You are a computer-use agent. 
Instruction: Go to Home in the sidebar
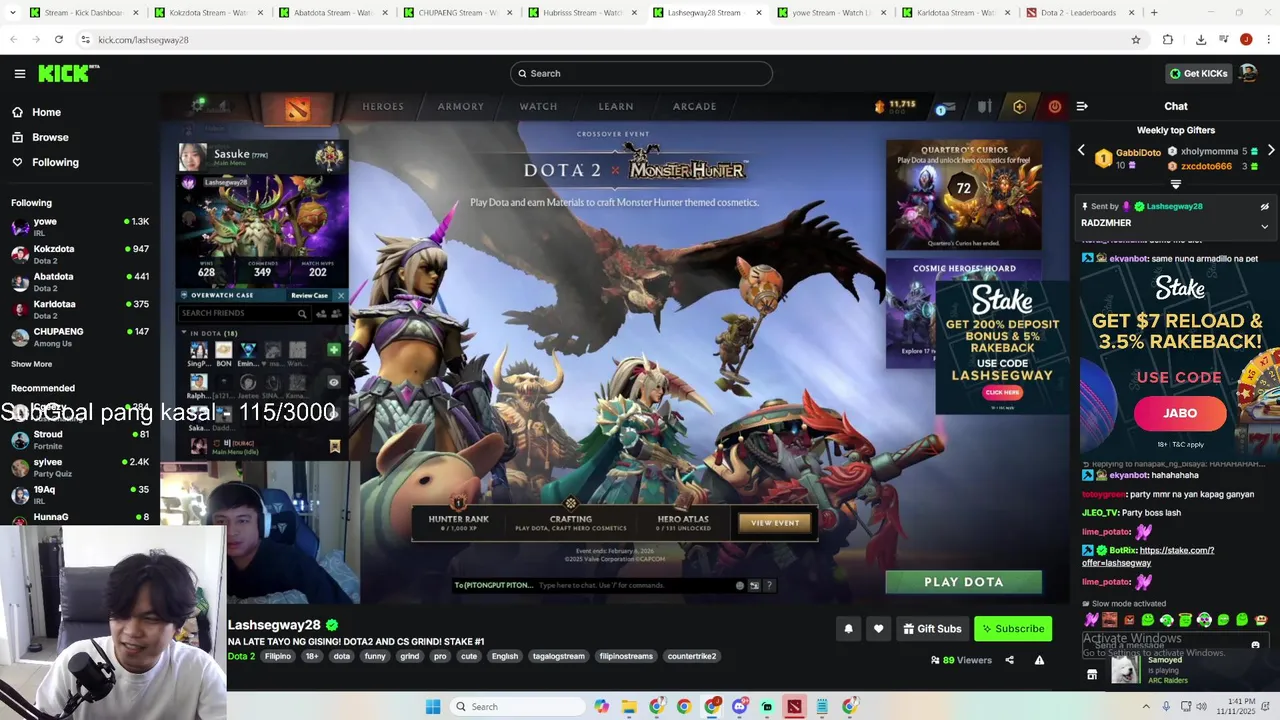coord(46,112)
